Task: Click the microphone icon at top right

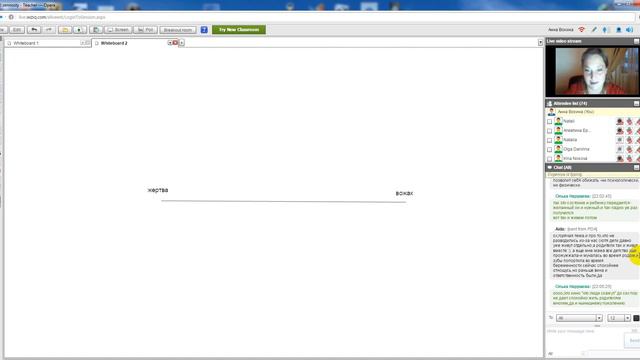Action: point(606,30)
